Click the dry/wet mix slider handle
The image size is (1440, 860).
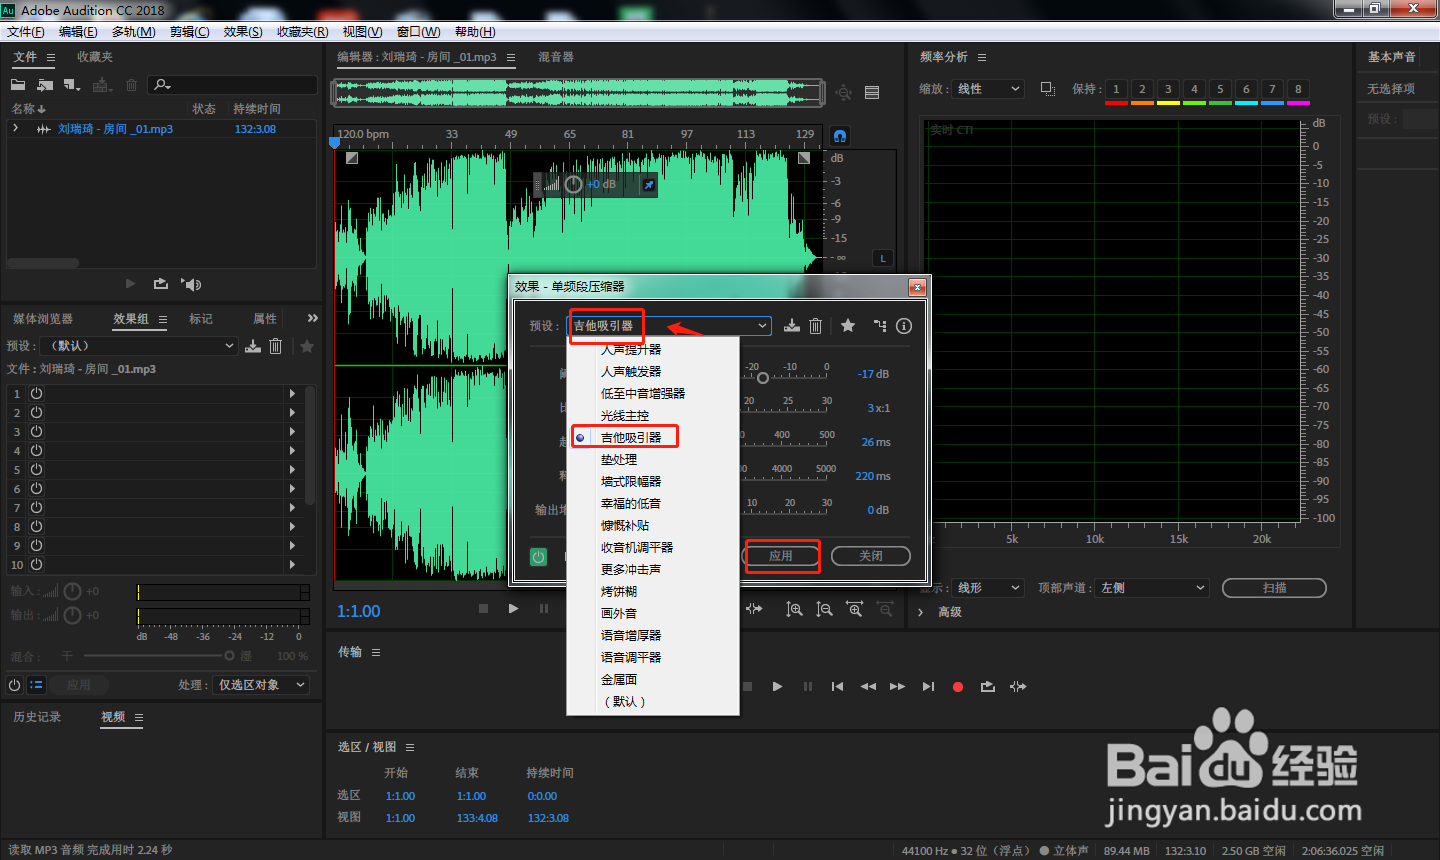click(x=229, y=656)
